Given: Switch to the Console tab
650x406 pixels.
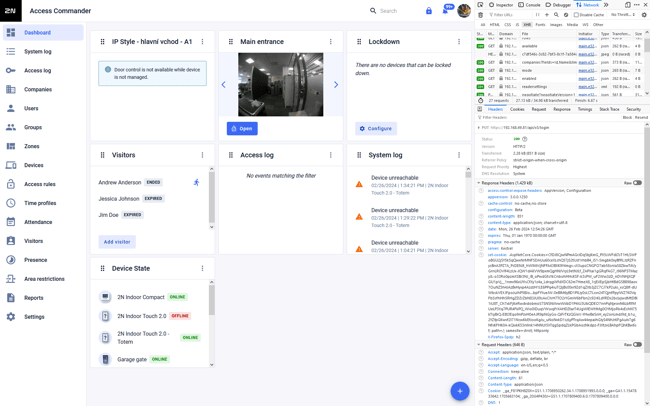Looking at the screenshot, I should click(529, 5).
